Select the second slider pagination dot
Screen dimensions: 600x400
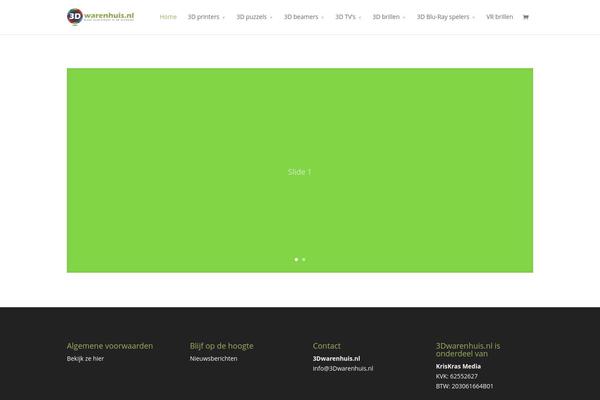click(304, 260)
